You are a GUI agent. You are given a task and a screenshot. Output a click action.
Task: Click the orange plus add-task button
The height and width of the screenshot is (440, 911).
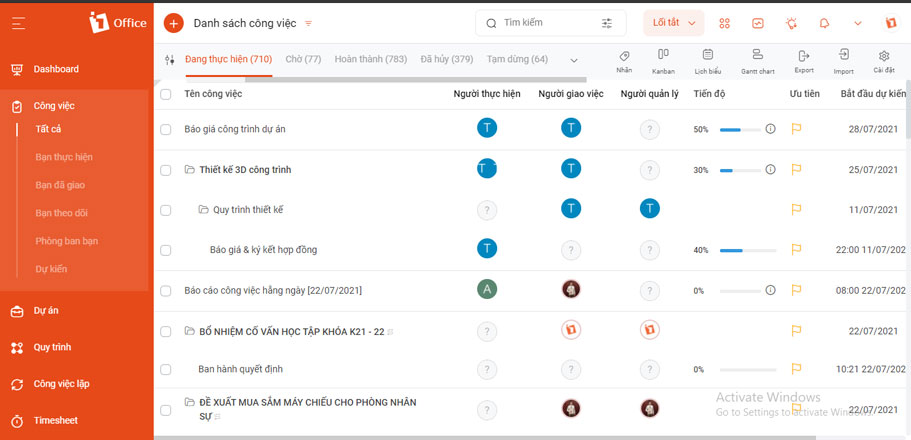coord(174,23)
